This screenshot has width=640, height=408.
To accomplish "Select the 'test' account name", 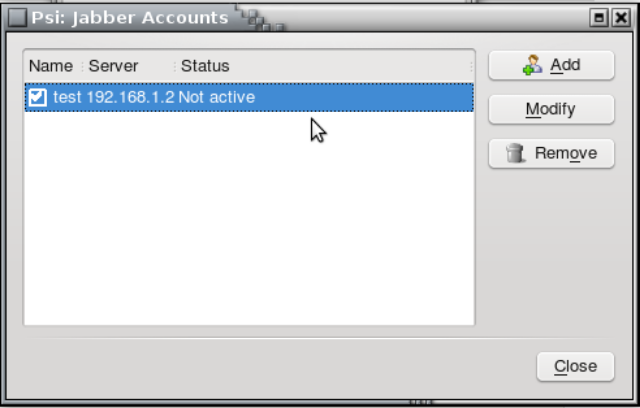I will (67, 98).
